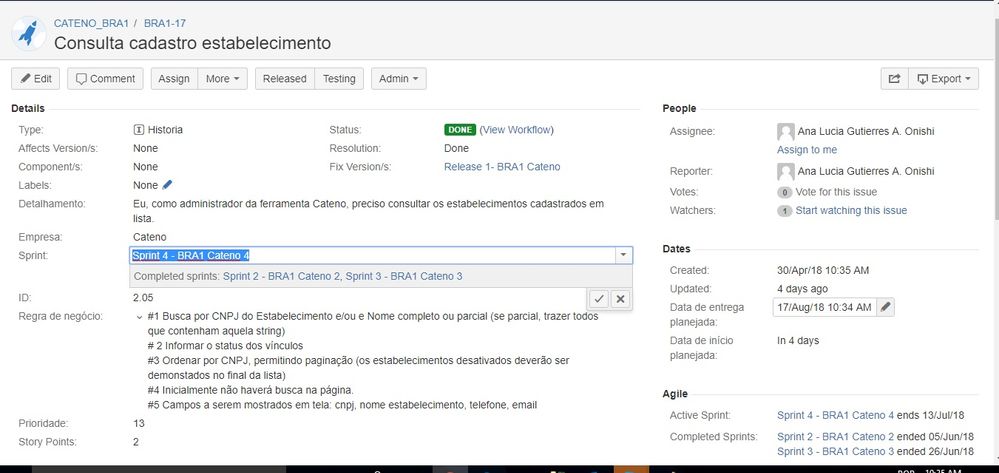The image size is (999, 473).
Task: Click the Sprint text input field
Action: tap(373, 256)
